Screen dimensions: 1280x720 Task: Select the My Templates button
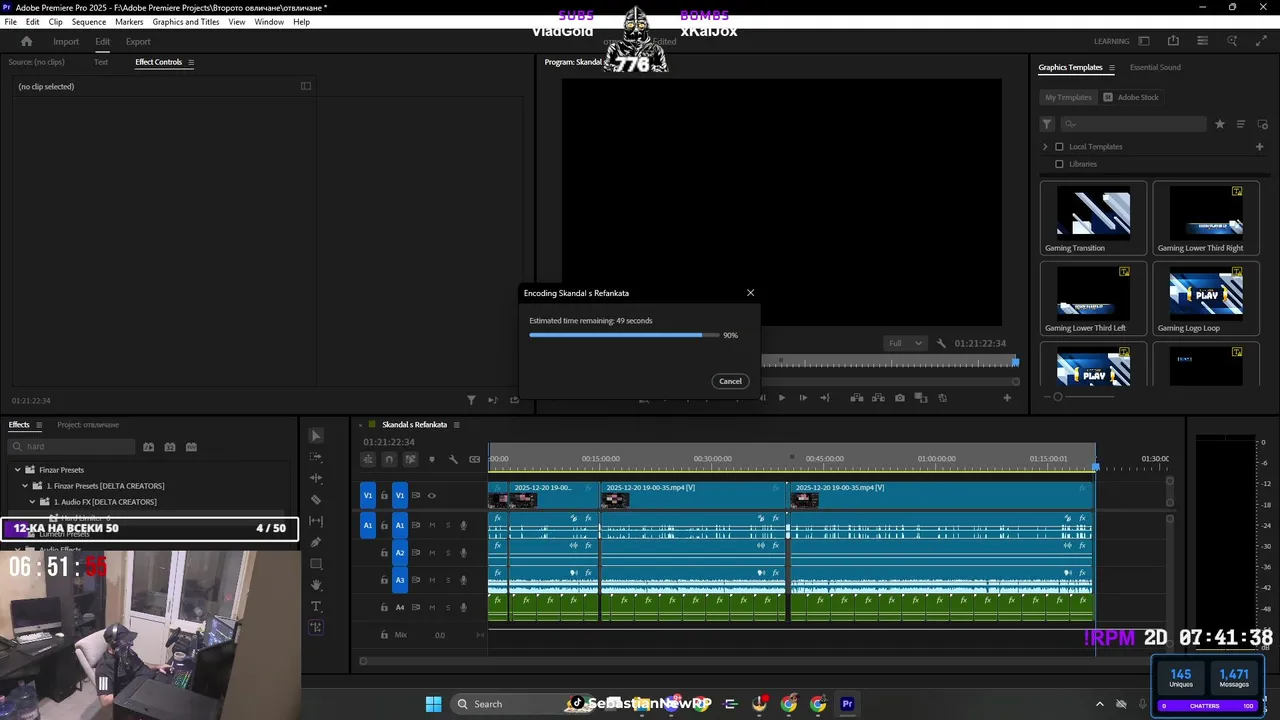point(1068,97)
